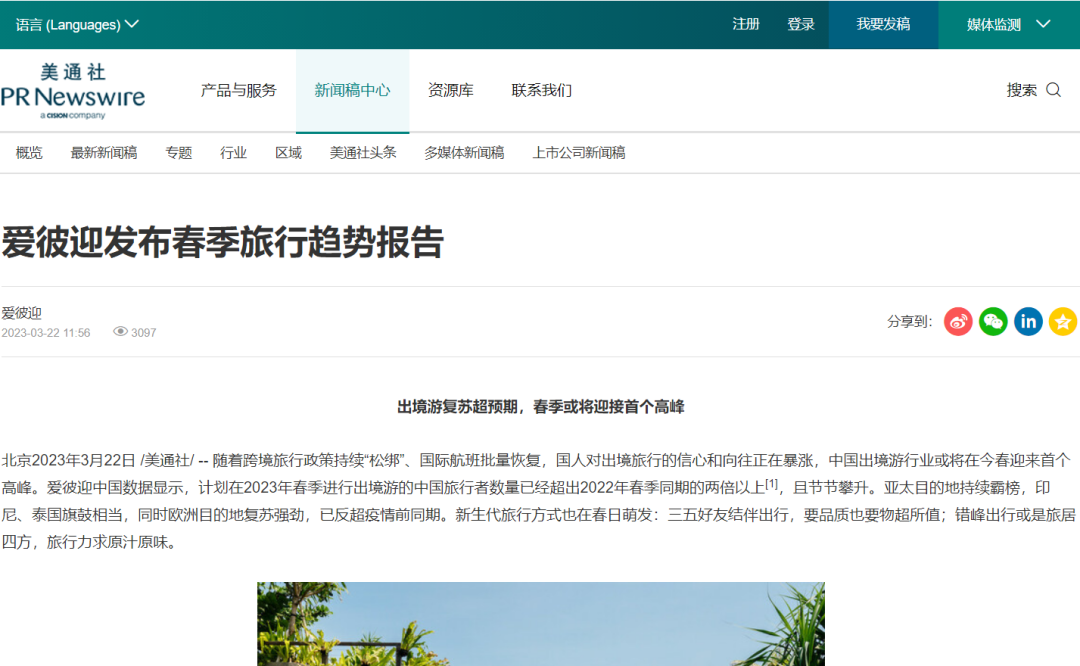
Task: Click the 登录 login link
Action: point(801,24)
